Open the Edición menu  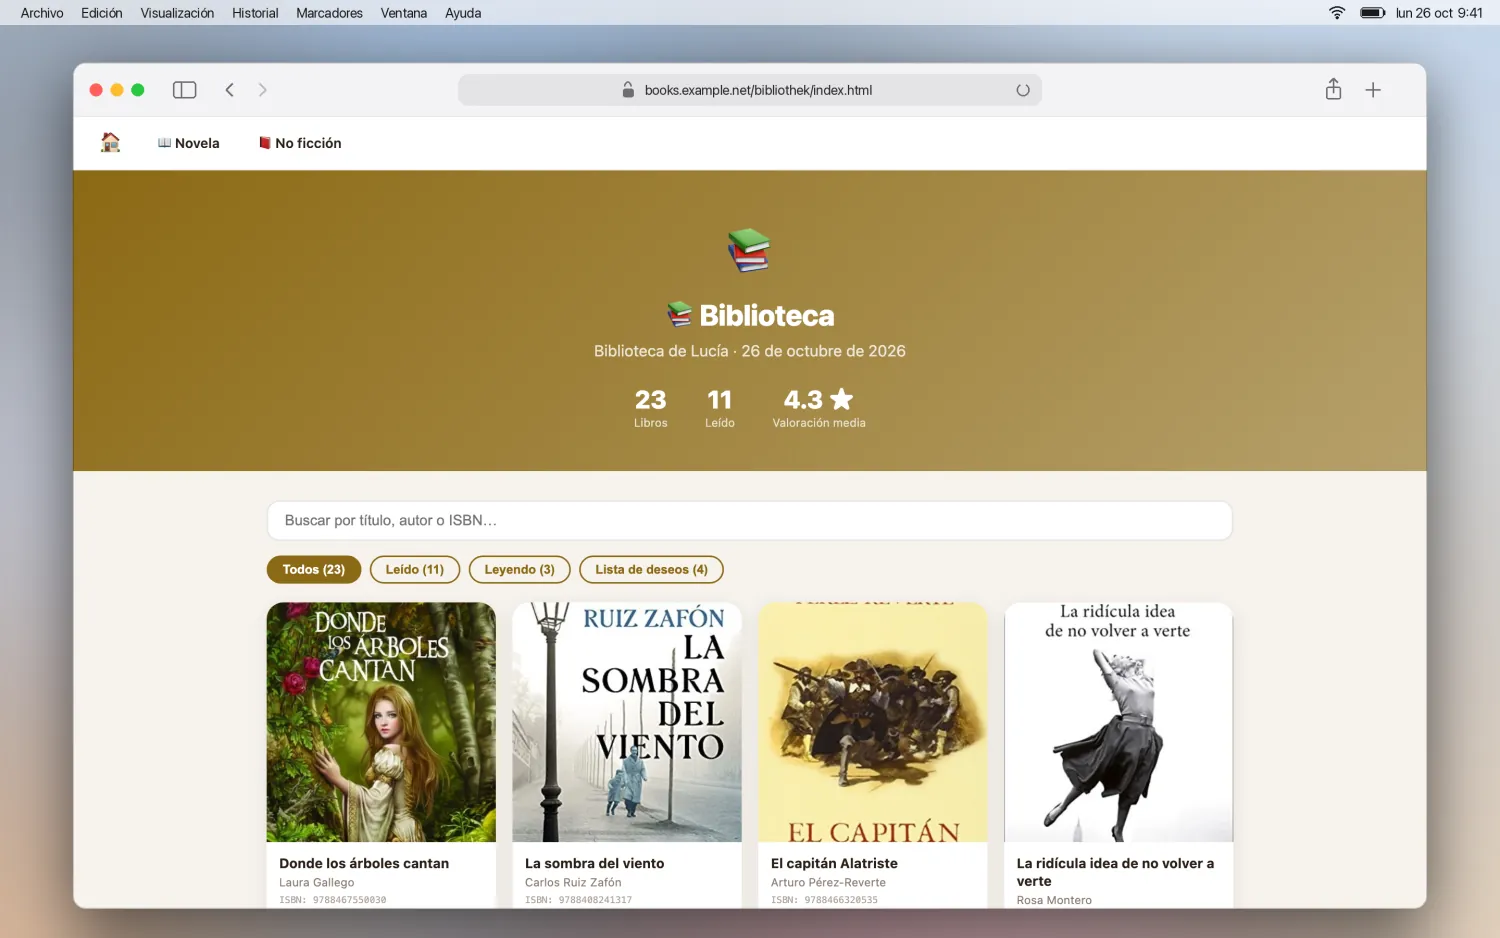tap(102, 13)
